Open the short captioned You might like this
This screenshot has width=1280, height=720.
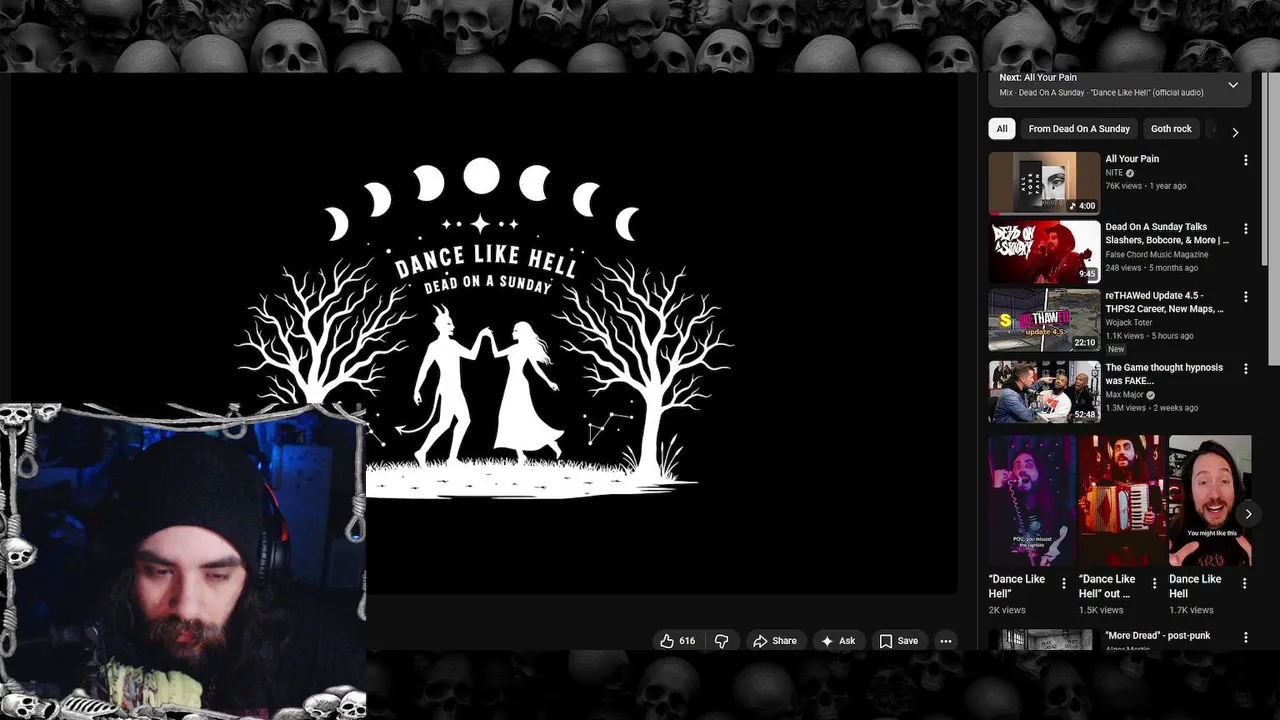point(1210,501)
